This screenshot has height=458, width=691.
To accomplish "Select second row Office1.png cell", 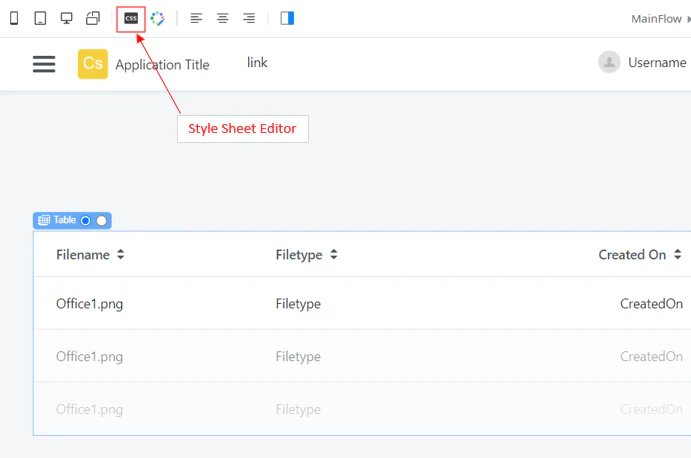I will click(x=89, y=357).
